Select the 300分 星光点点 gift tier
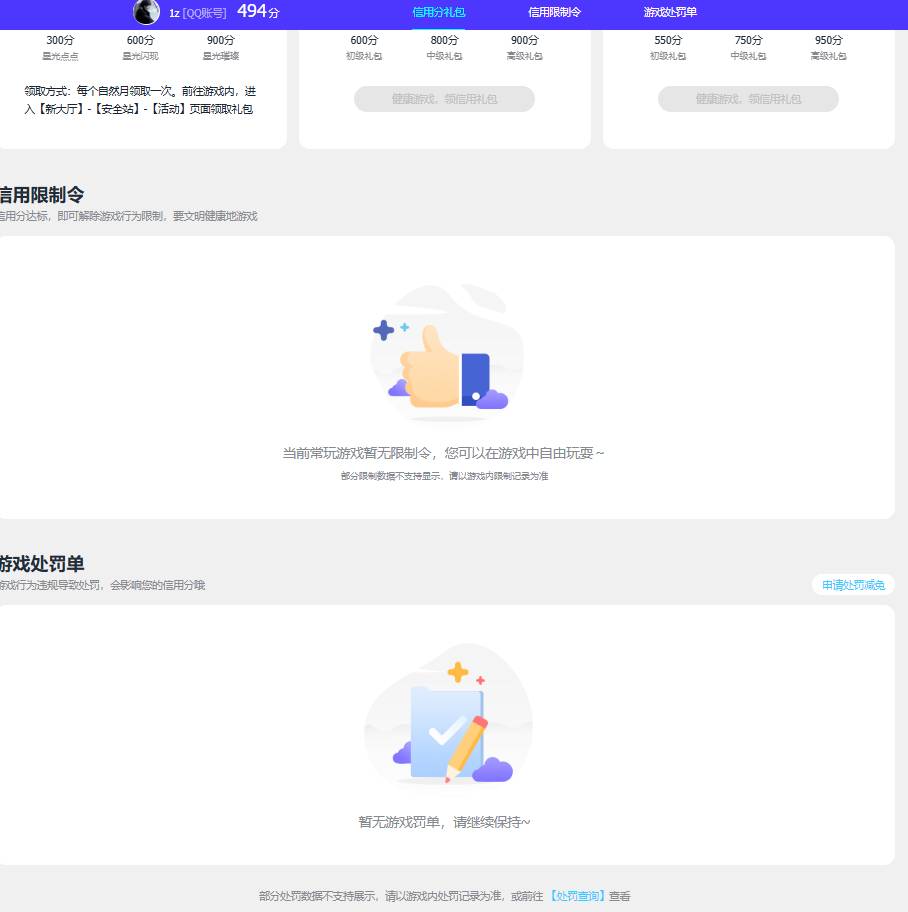This screenshot has height=912, width=908. [x=60, y=47]
